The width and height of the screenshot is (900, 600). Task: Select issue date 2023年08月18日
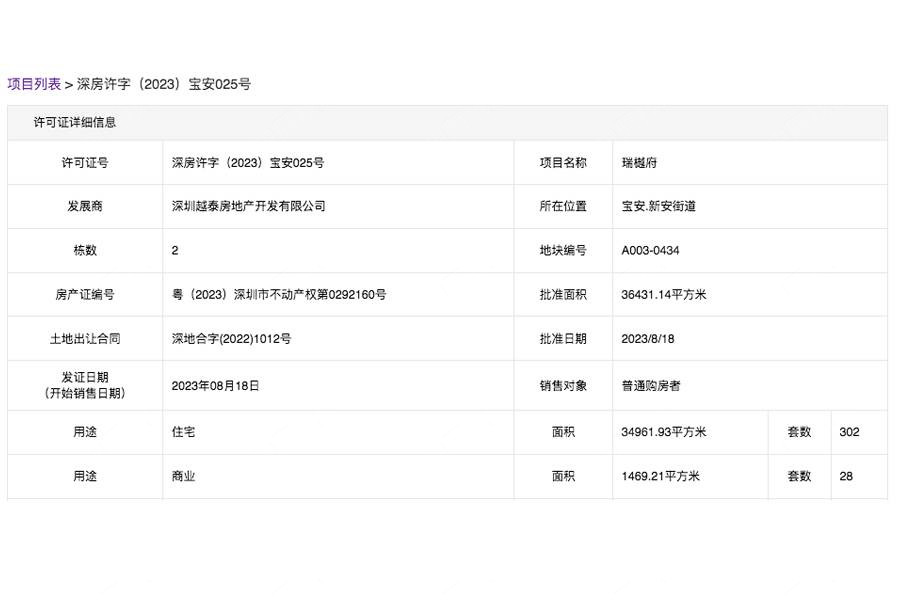click(x=215, y=386)
